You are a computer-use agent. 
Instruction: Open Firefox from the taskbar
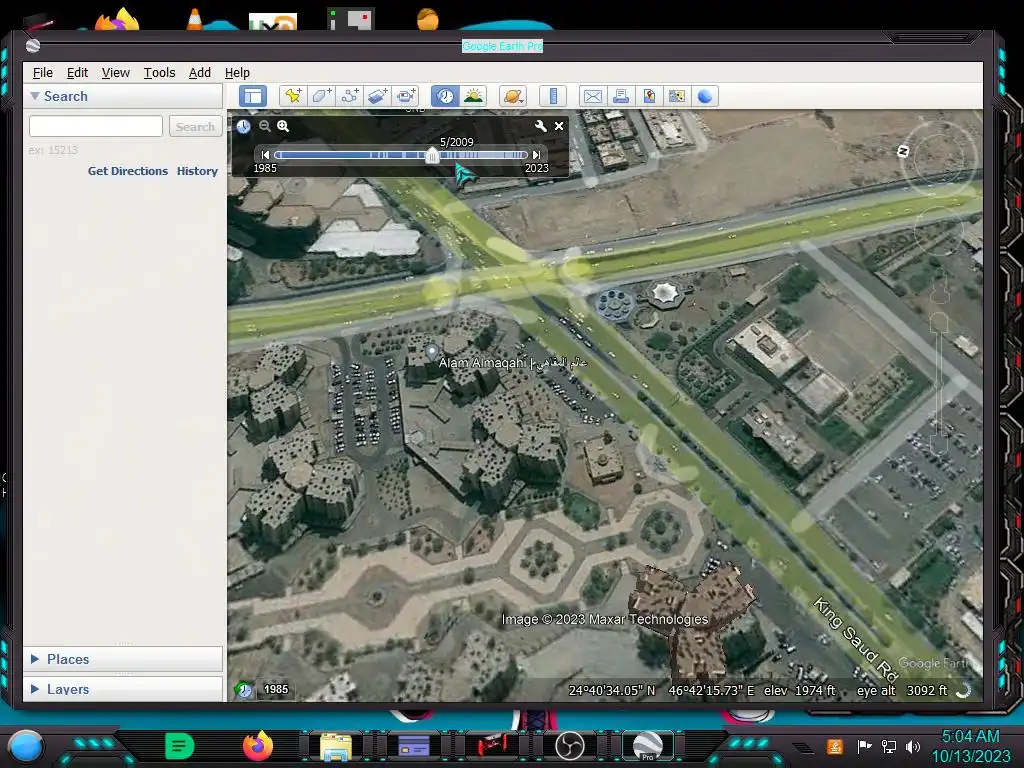258,746
